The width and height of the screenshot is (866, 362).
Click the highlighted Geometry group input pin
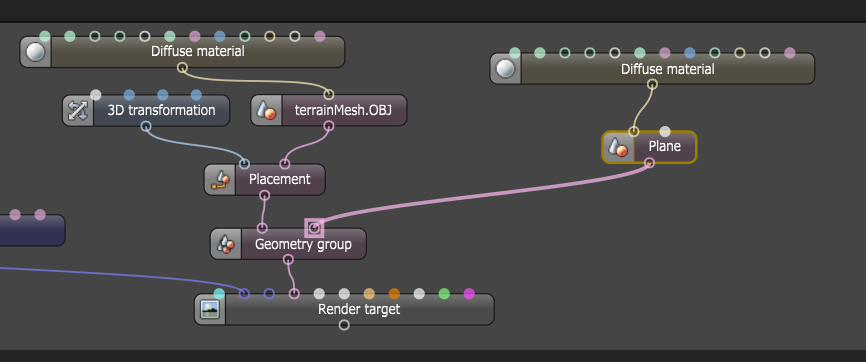pos(314,228)
